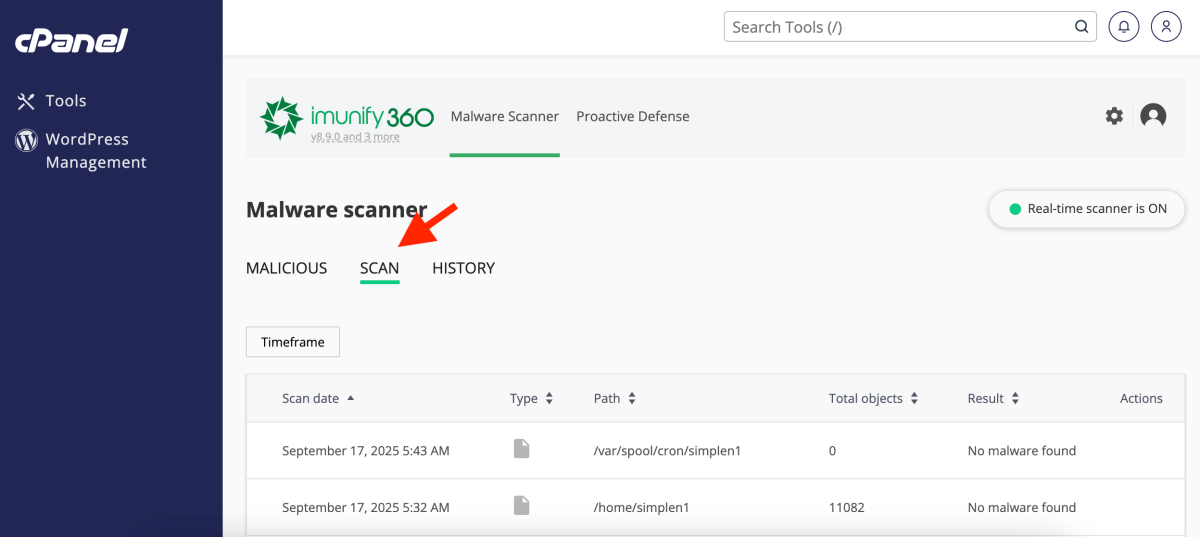Open the HISTORY tab
The width and height of the screenshot is (1200, 537).
463,268
